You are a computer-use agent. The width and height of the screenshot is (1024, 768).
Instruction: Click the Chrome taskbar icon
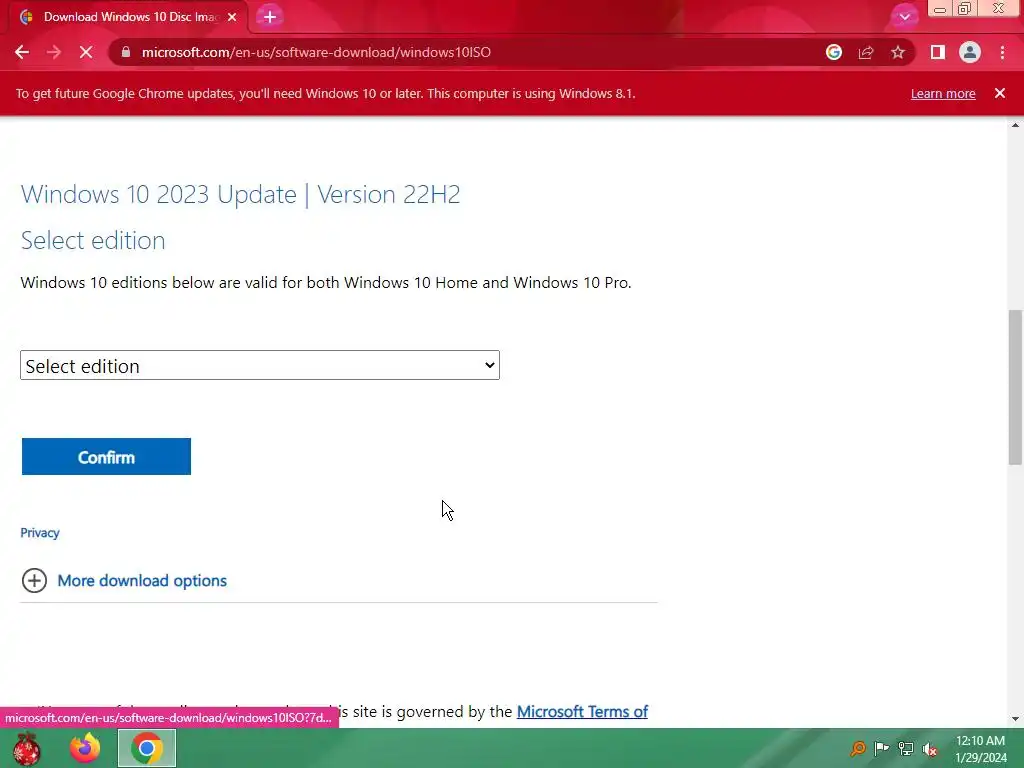coord(147,748)
